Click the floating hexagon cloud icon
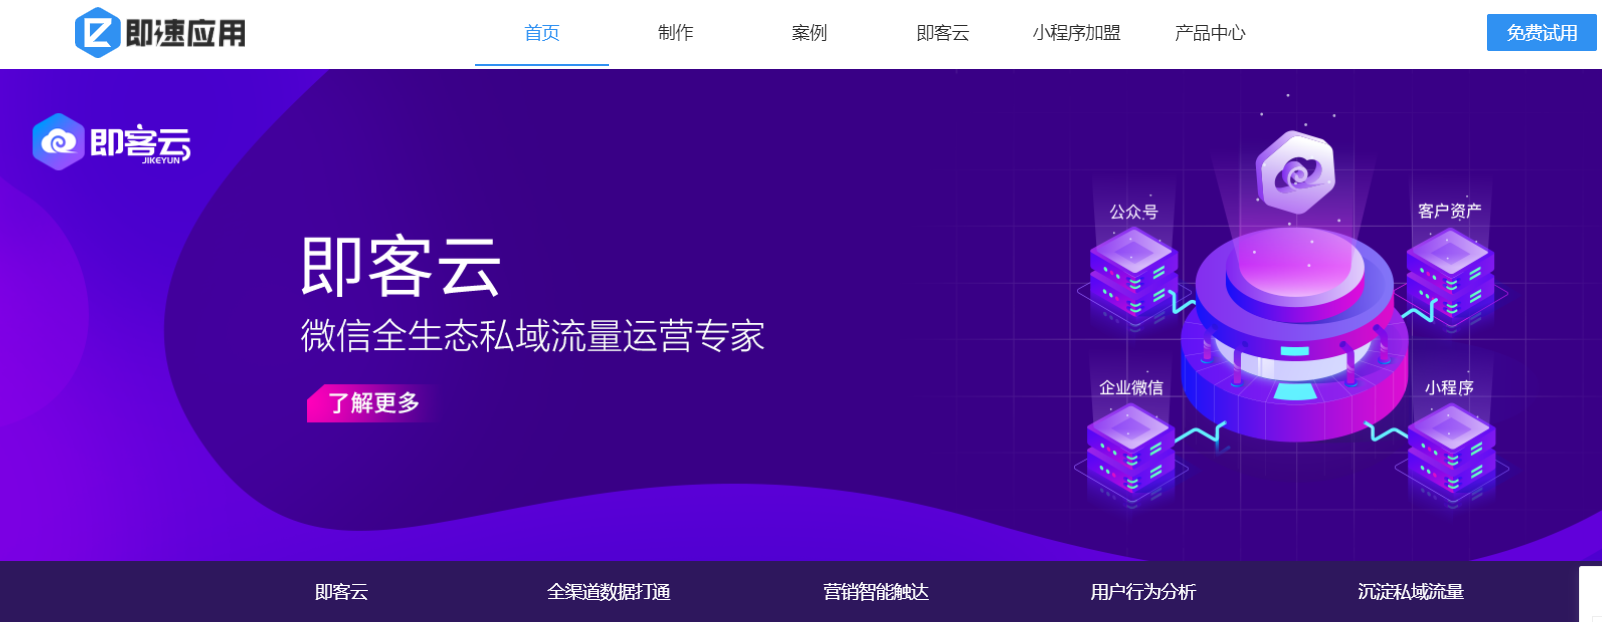The height and width of the screenshot is (622, 1602). (x=1296, y=172)
